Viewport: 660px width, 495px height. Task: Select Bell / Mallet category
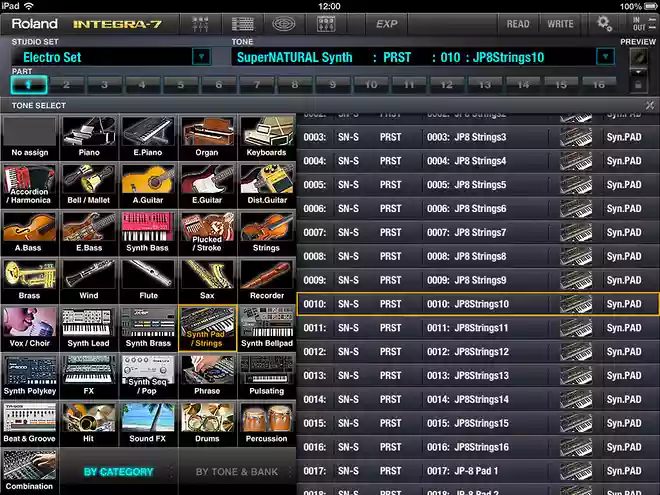(x=89, y=185)
